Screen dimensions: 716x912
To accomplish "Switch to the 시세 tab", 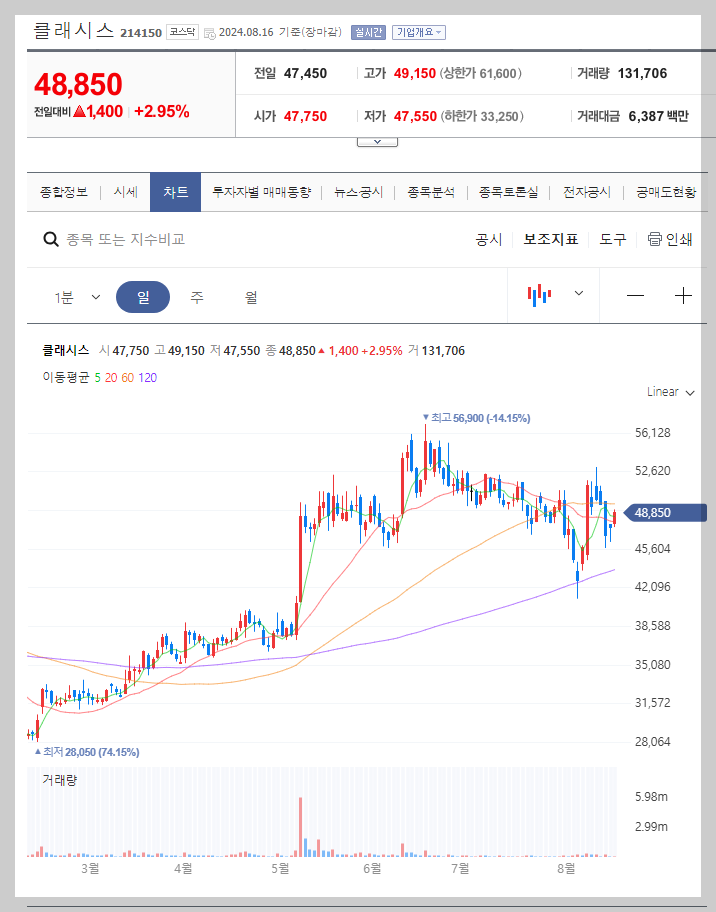I will point(124,192).
